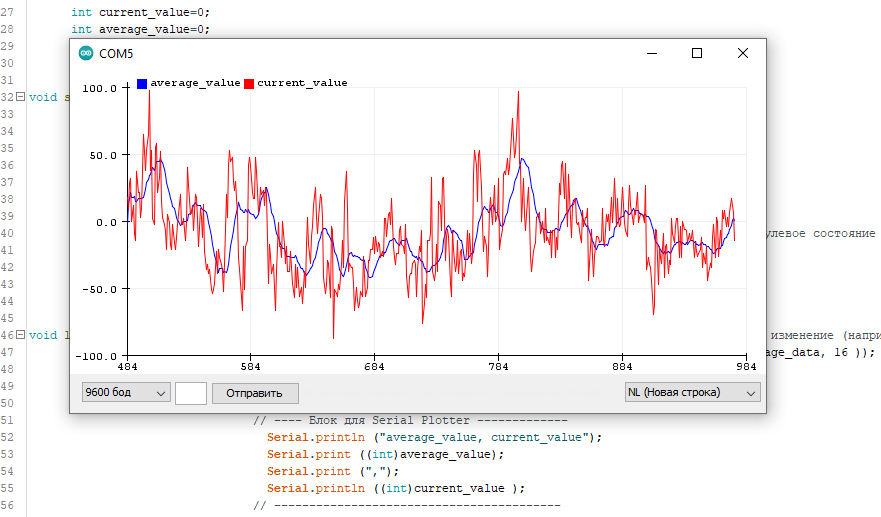This screenshot has height=517, width=881.
Task: Click the 'void' keyword on line 46
Action: pyautogui.click(x=43, y=335)
